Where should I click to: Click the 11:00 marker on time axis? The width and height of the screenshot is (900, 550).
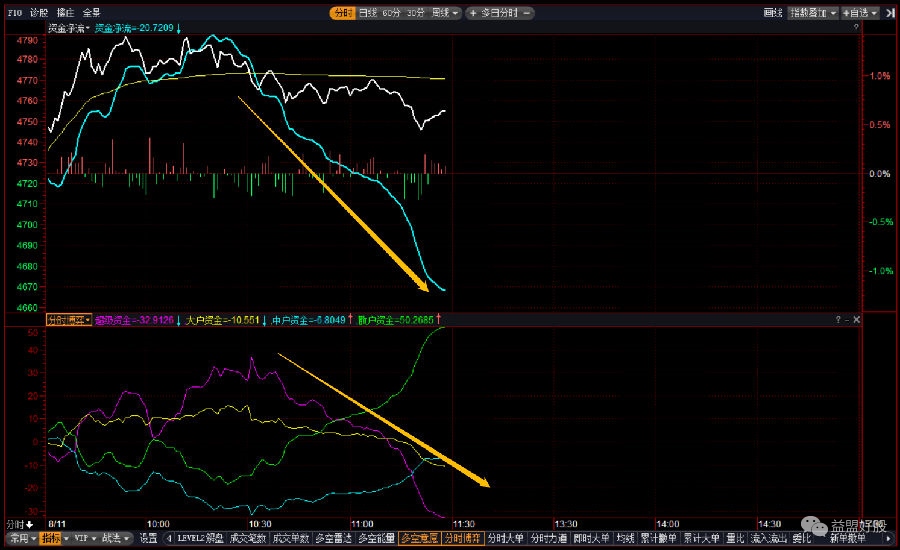pyautogui.click(x=362, y=523)
